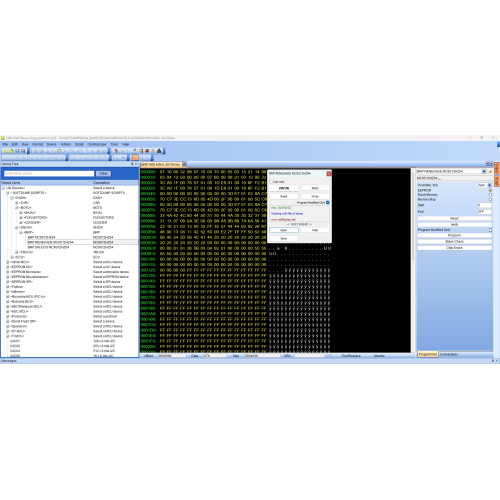Click the orange highlighted toolbar icon
Screen dimensions: 500x500
pos(135,158)
